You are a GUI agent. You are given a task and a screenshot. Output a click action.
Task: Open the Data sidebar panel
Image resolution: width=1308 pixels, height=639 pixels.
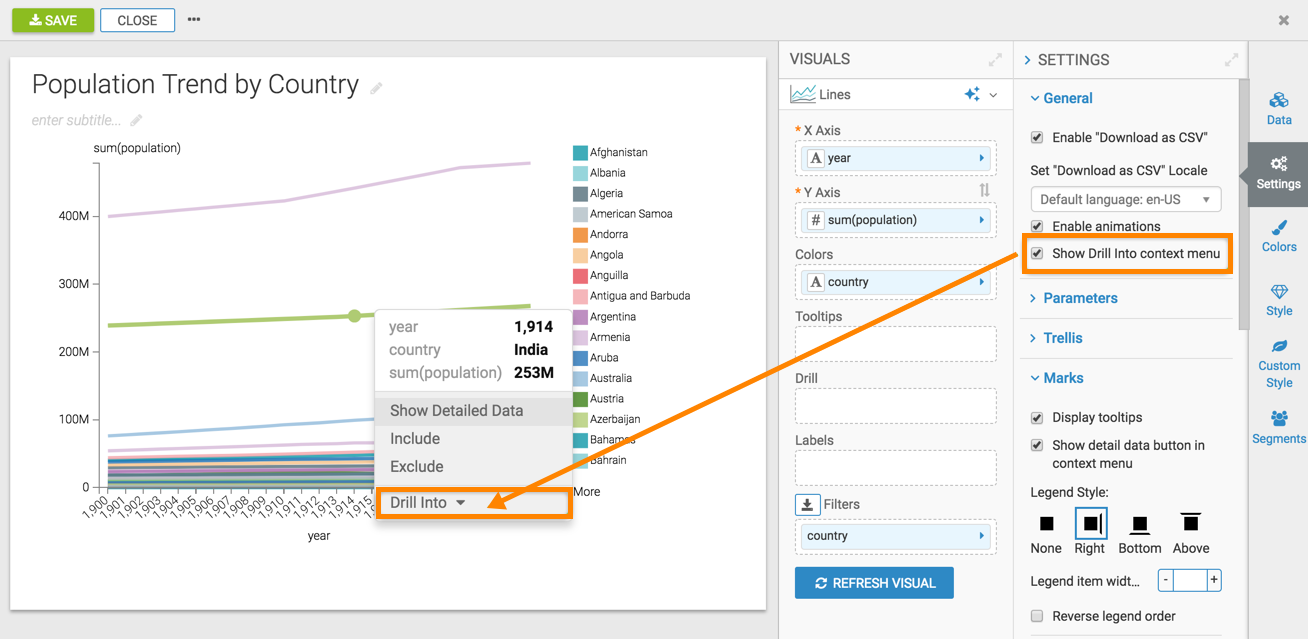tap(1278, 108)
